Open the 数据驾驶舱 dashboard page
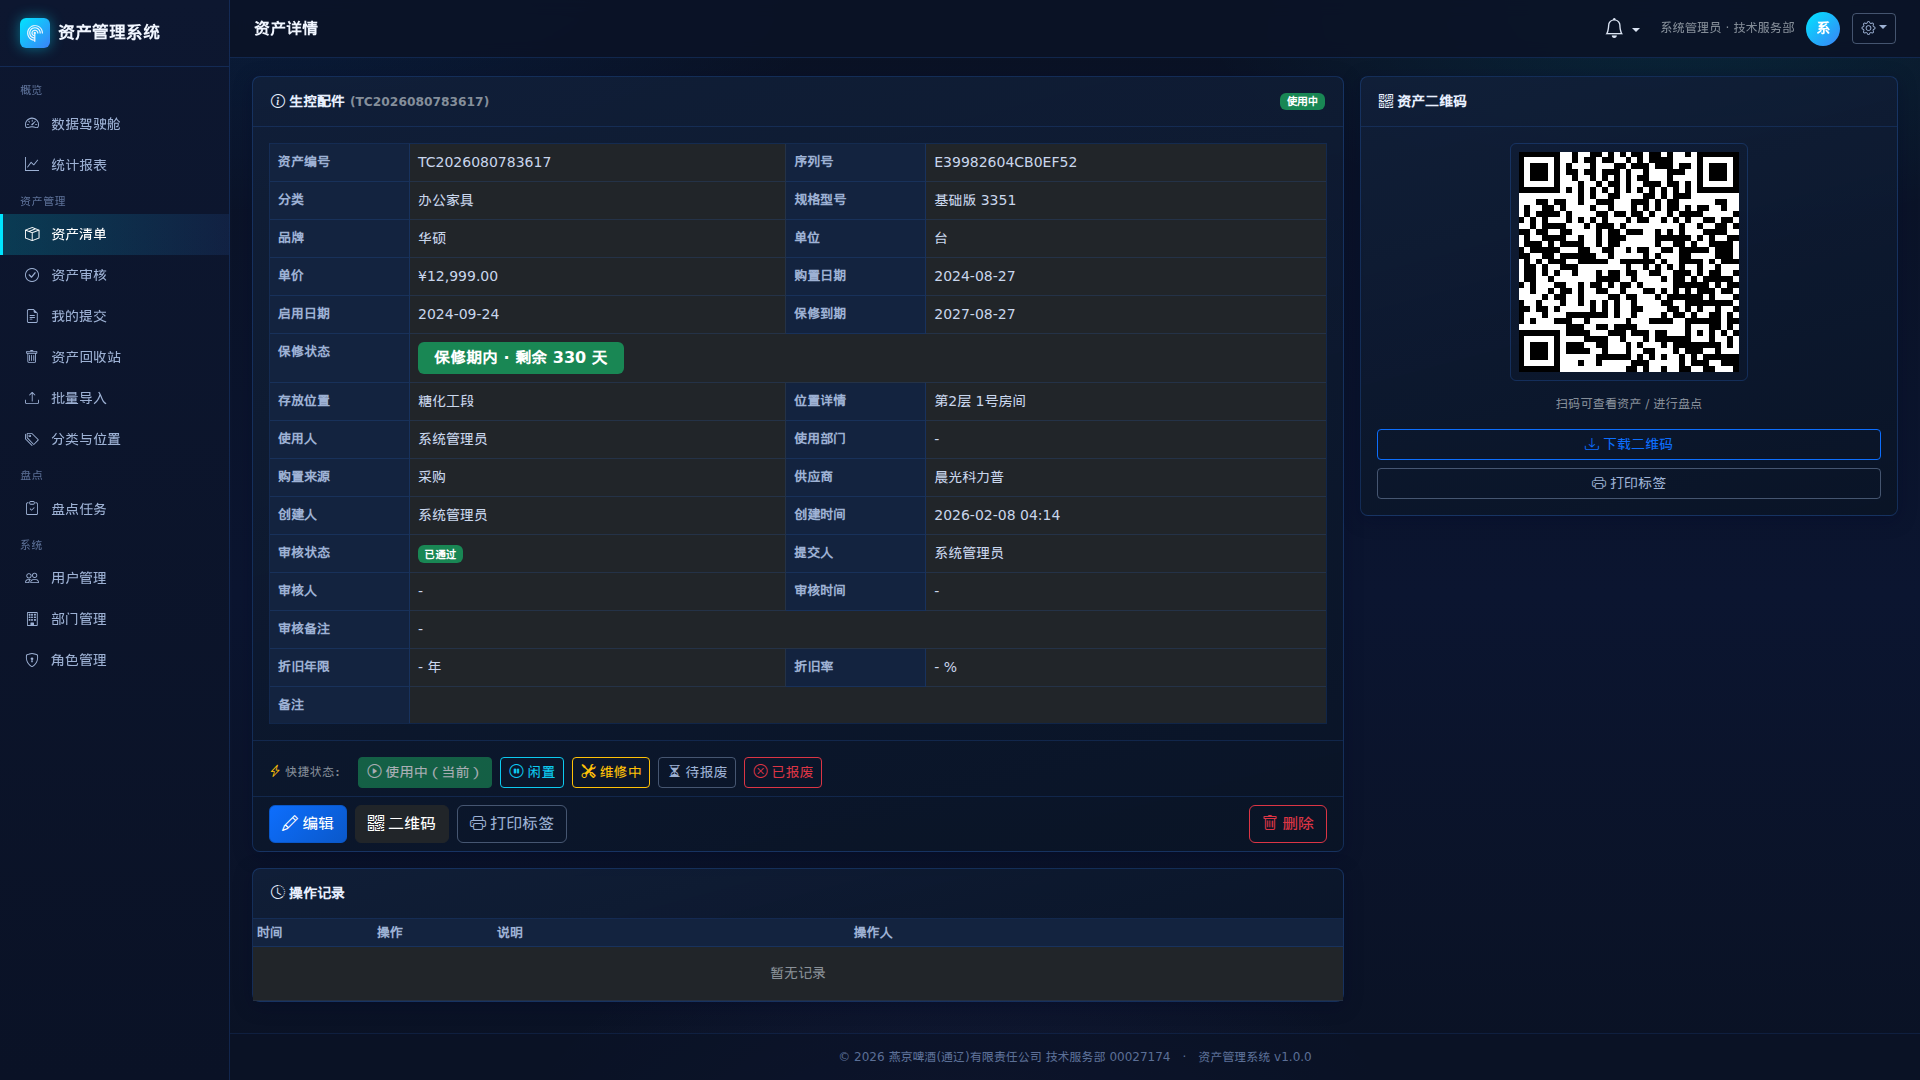 click(114, 124)
